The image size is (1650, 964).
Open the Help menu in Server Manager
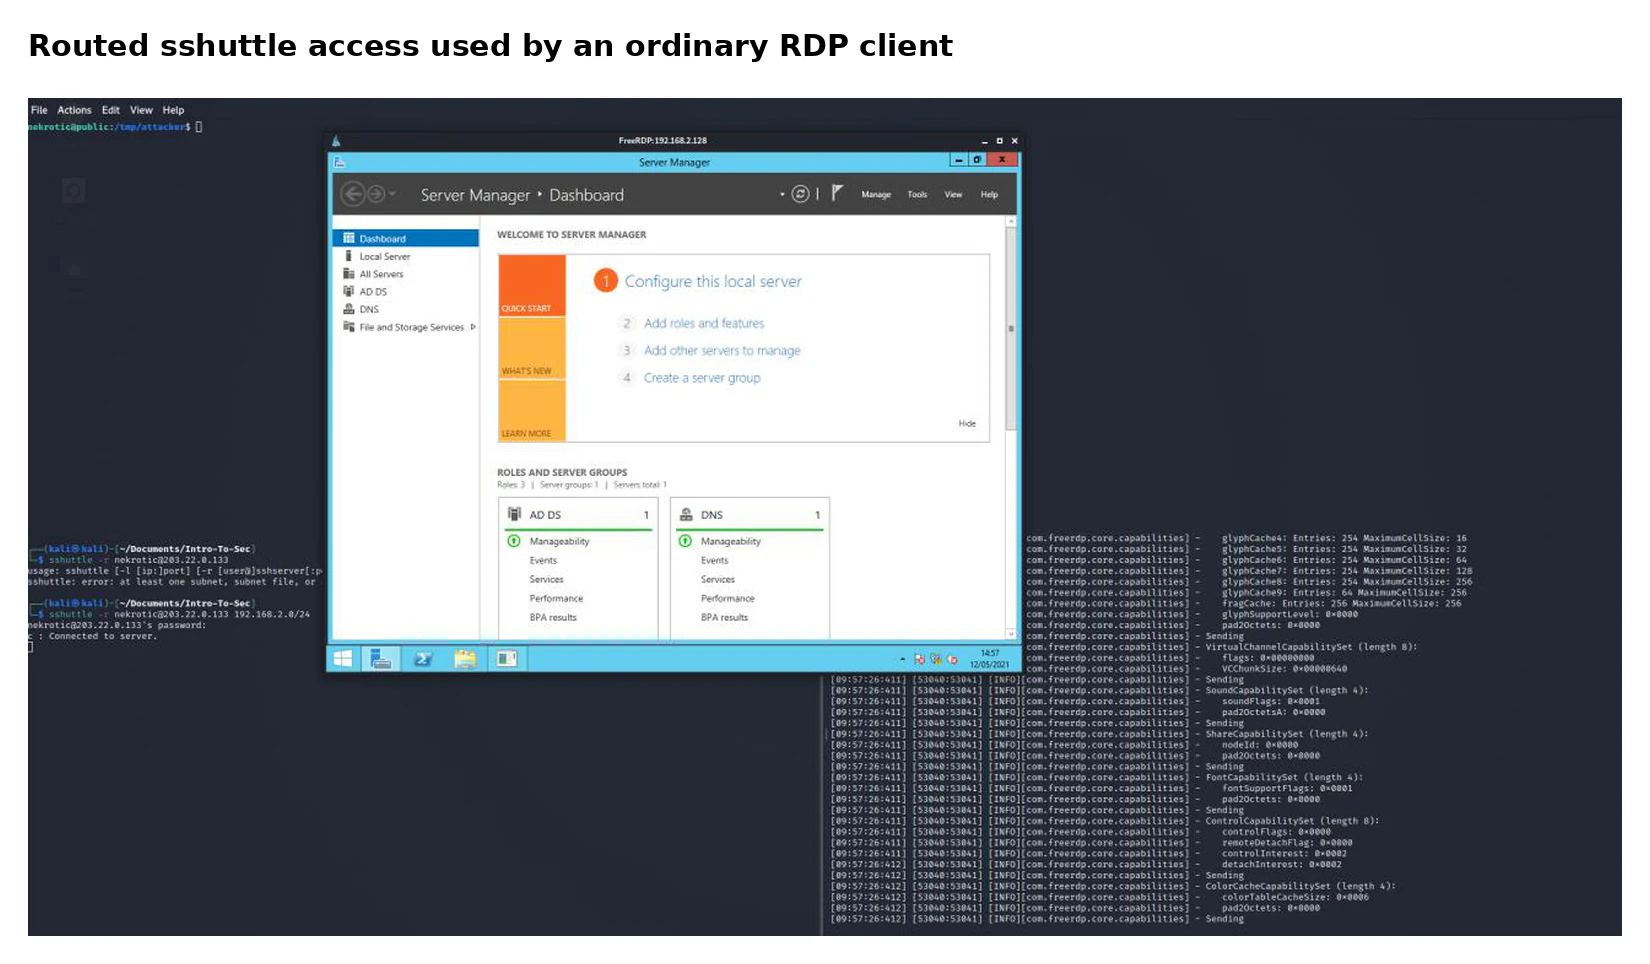coord(989,195)
